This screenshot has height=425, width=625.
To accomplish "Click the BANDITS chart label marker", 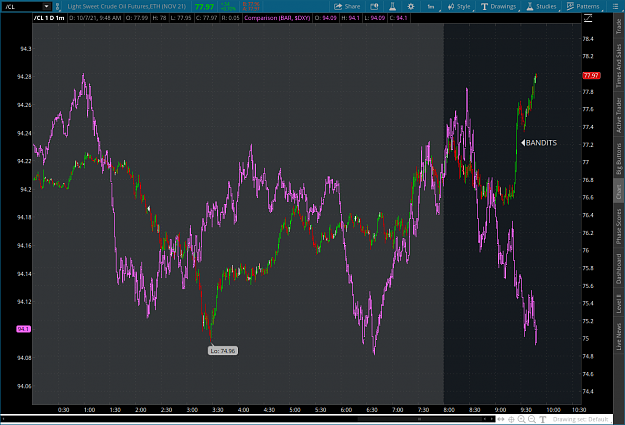I will tap(539, 143).
